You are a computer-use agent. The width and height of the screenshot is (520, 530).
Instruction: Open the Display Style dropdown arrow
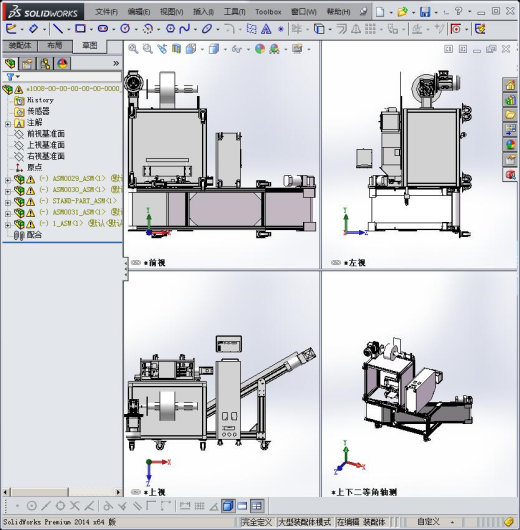224,50
